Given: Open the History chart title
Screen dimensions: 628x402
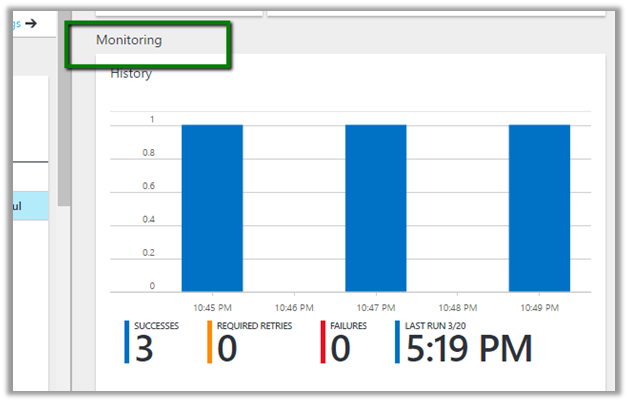Looking at the screenshot, I should [x=131, y=74].
